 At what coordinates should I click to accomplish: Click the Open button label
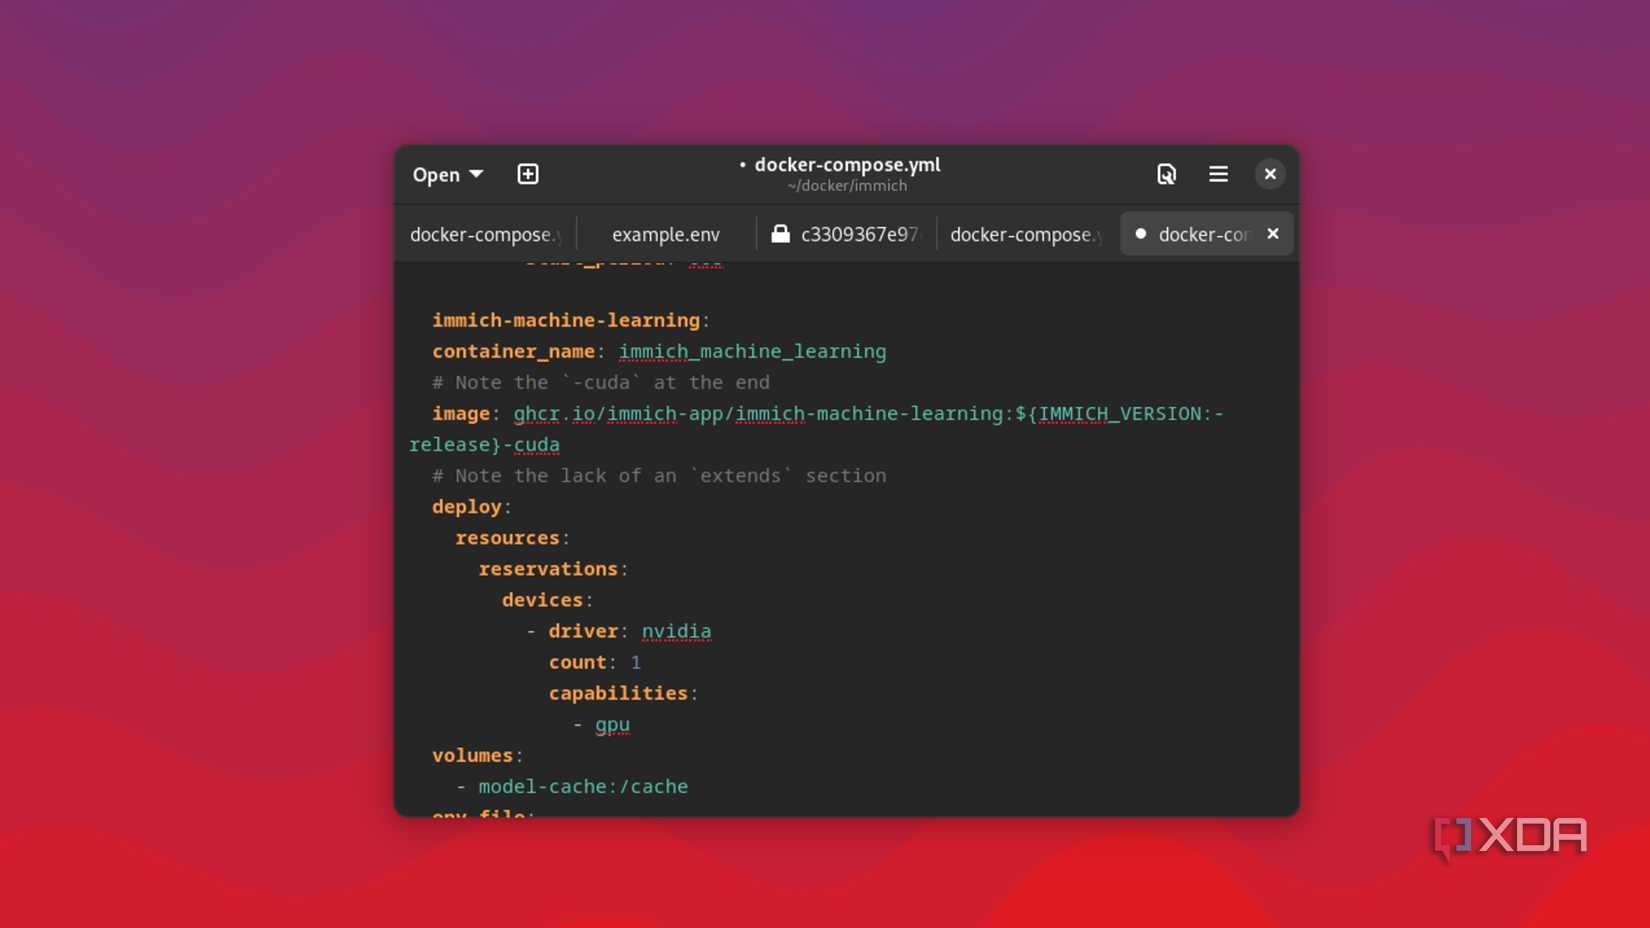438,173
